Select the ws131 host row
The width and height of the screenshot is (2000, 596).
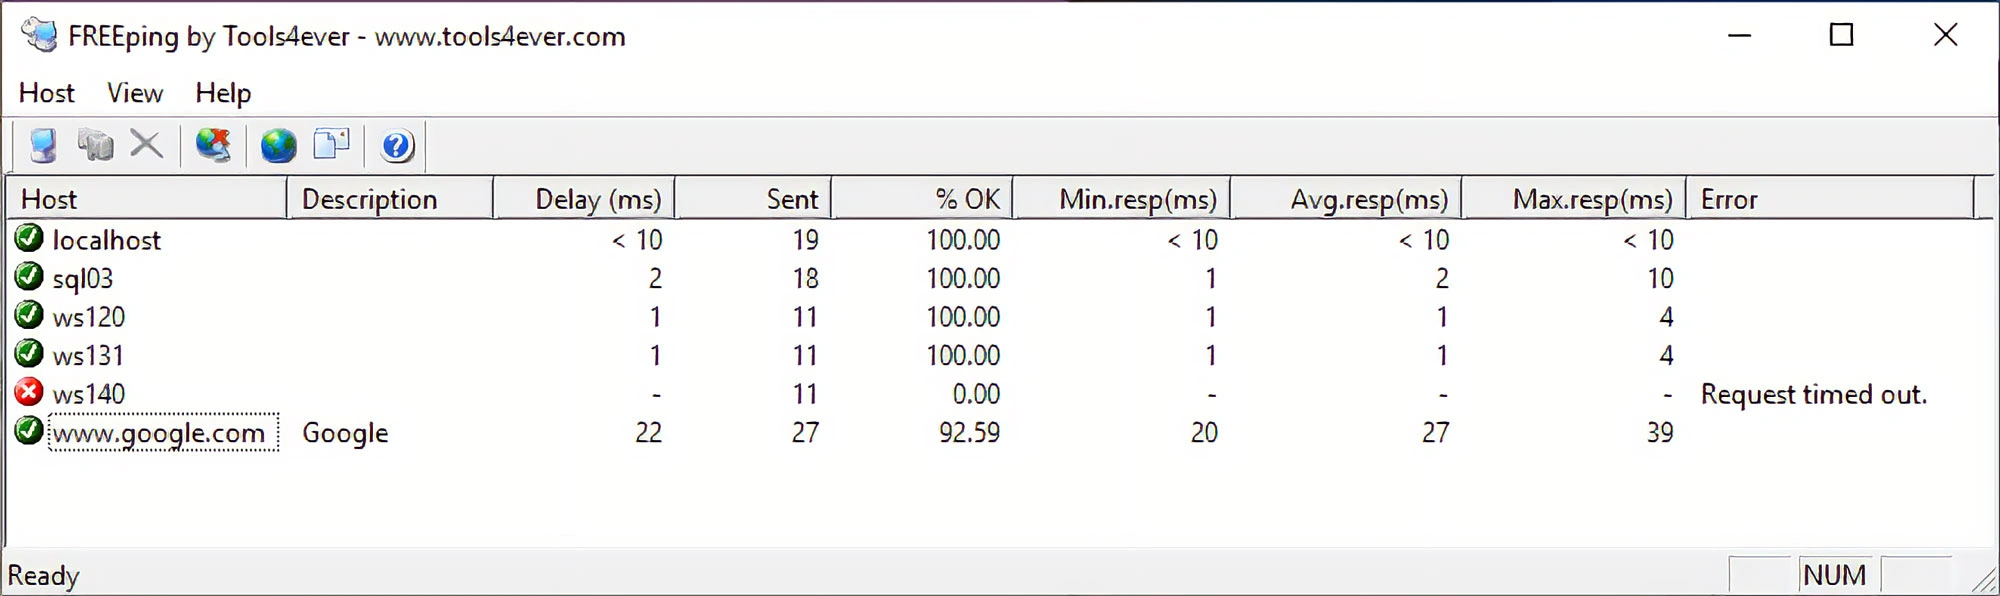(x=88, y=356)
